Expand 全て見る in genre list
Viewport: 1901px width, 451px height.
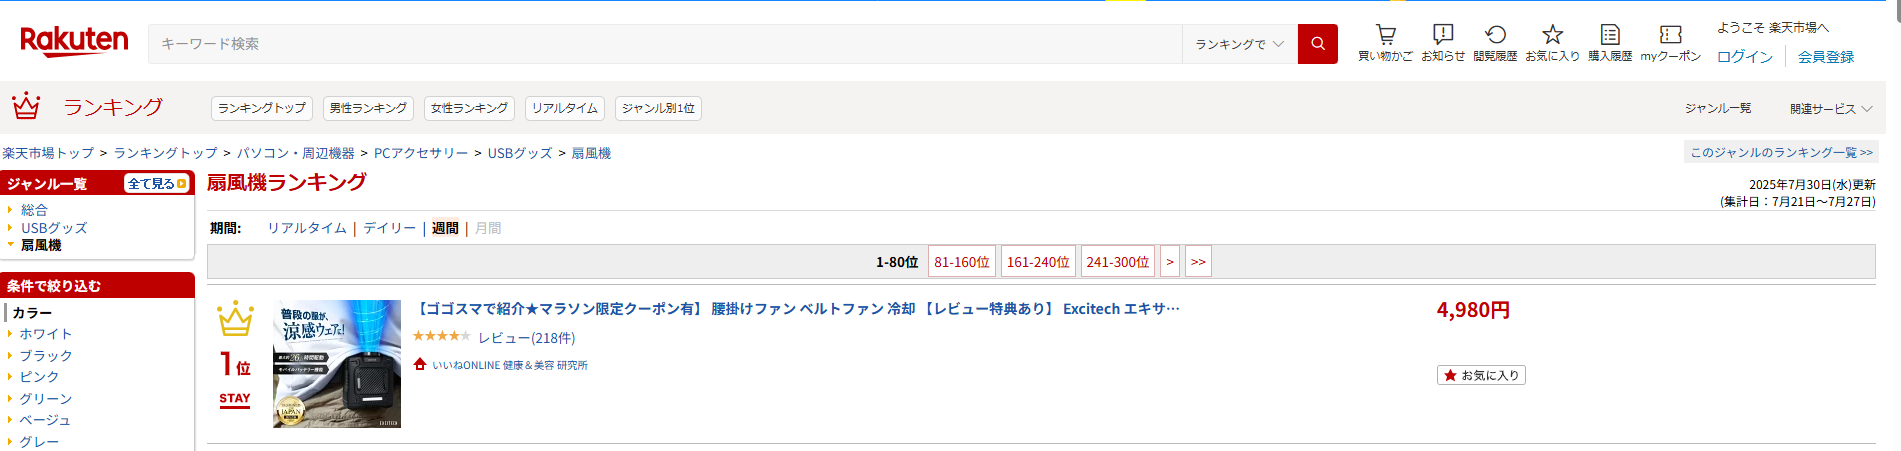coord(157,184)
